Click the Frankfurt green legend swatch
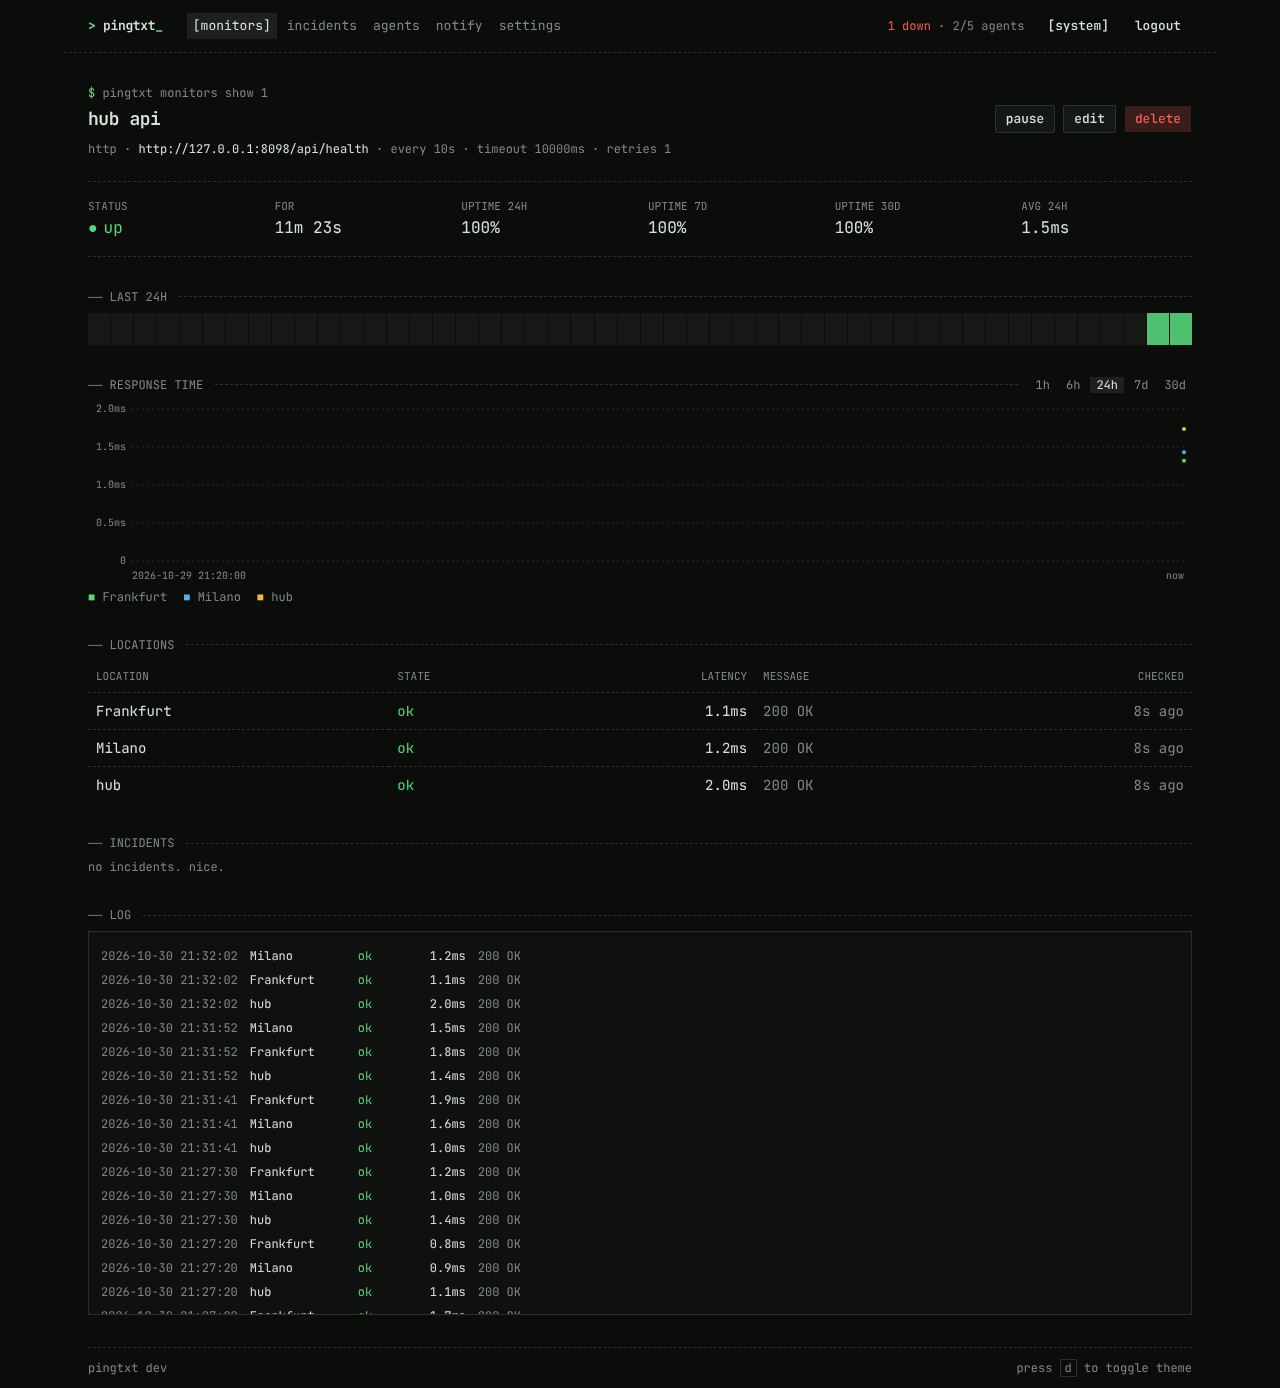 pyautogui.click(x=92, y=597)
